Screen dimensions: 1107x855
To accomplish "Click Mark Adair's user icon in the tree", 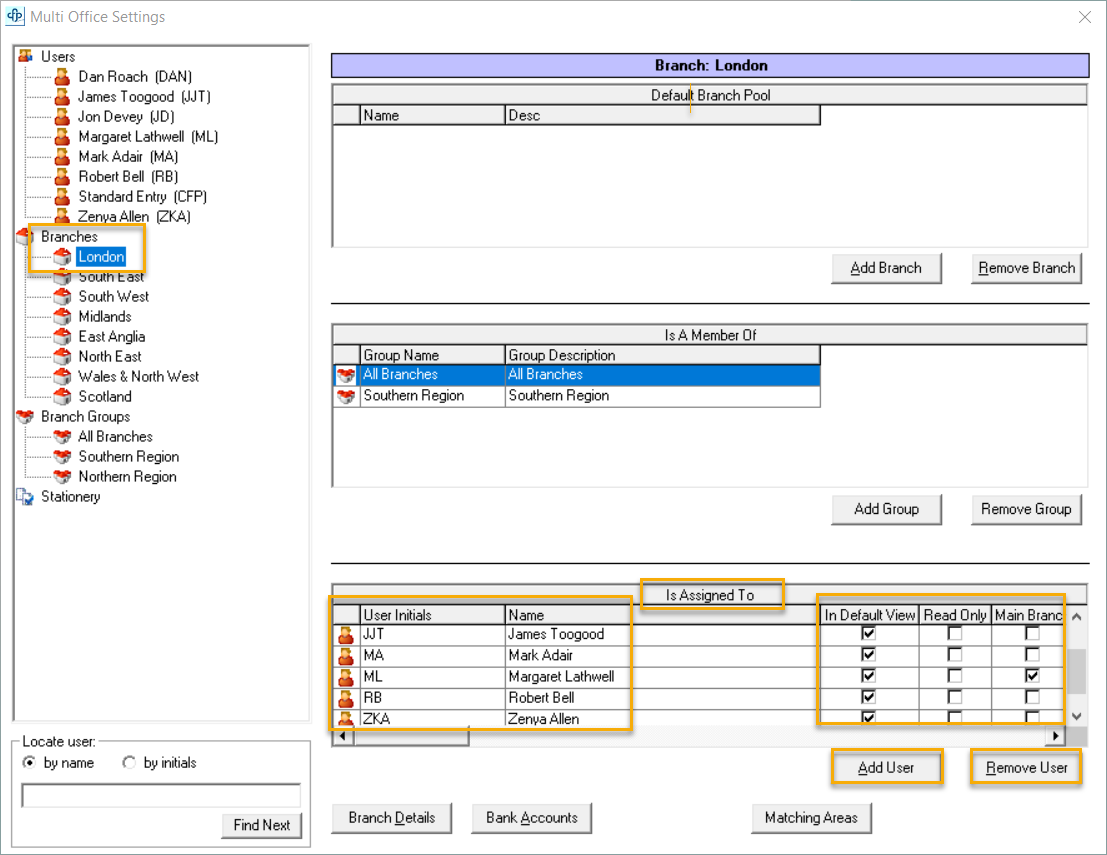I will [62, 156].
